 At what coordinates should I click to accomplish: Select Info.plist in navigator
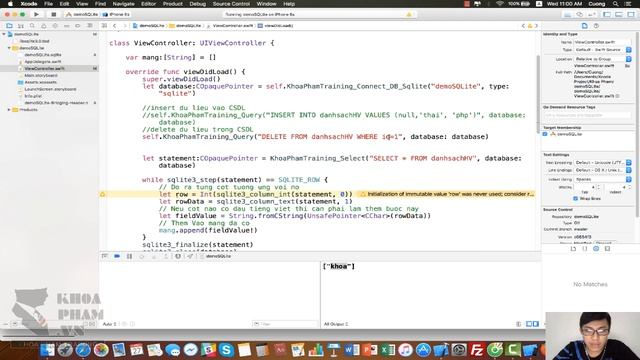pyautogui.click(x=33, y=96)
